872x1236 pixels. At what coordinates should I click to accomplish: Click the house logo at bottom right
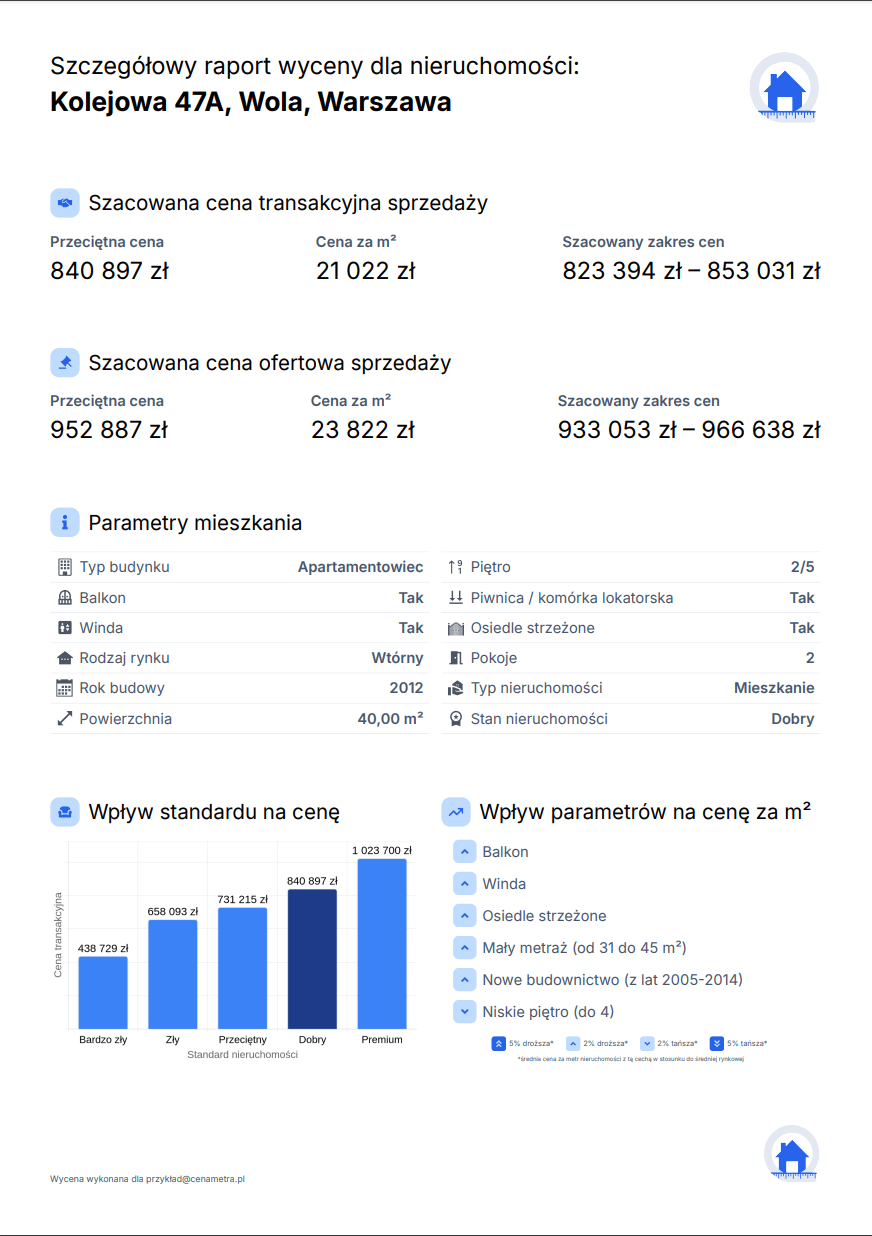pos(791,1153)
